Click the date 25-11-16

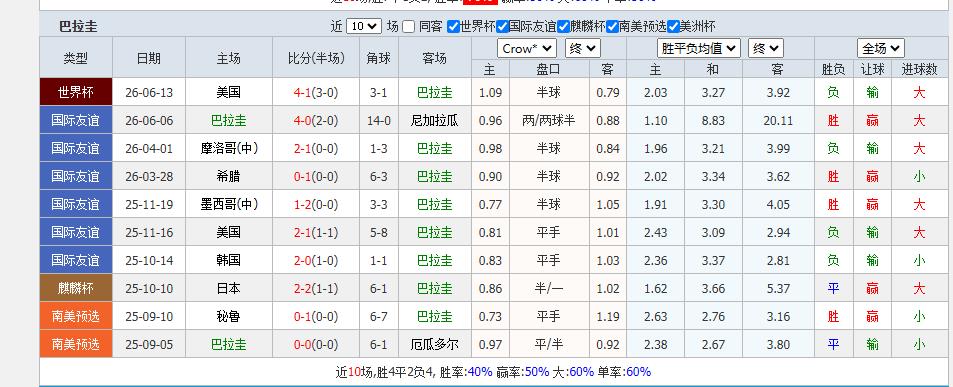tap(149, 233)
